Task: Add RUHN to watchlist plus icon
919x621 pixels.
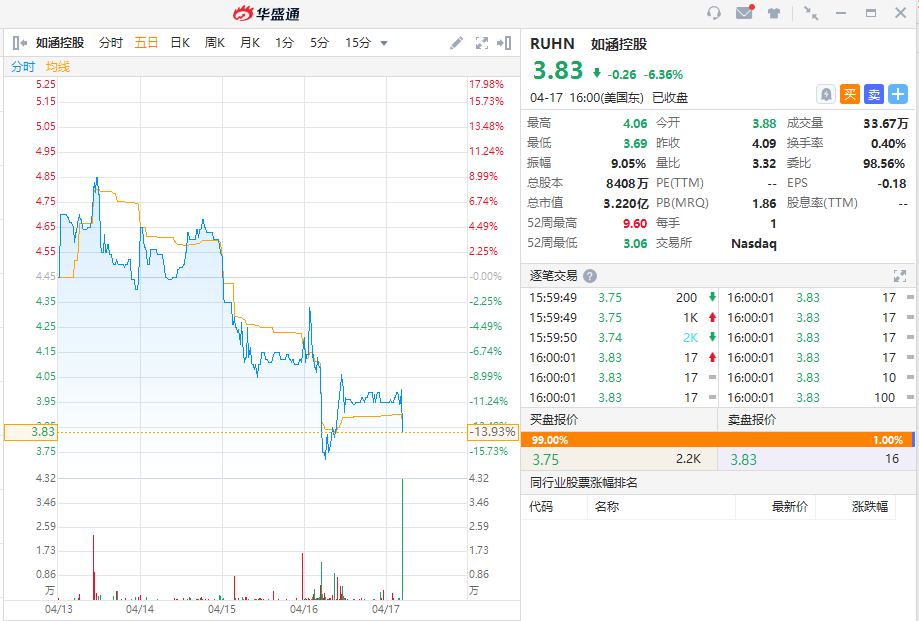Action: point(898,94)
